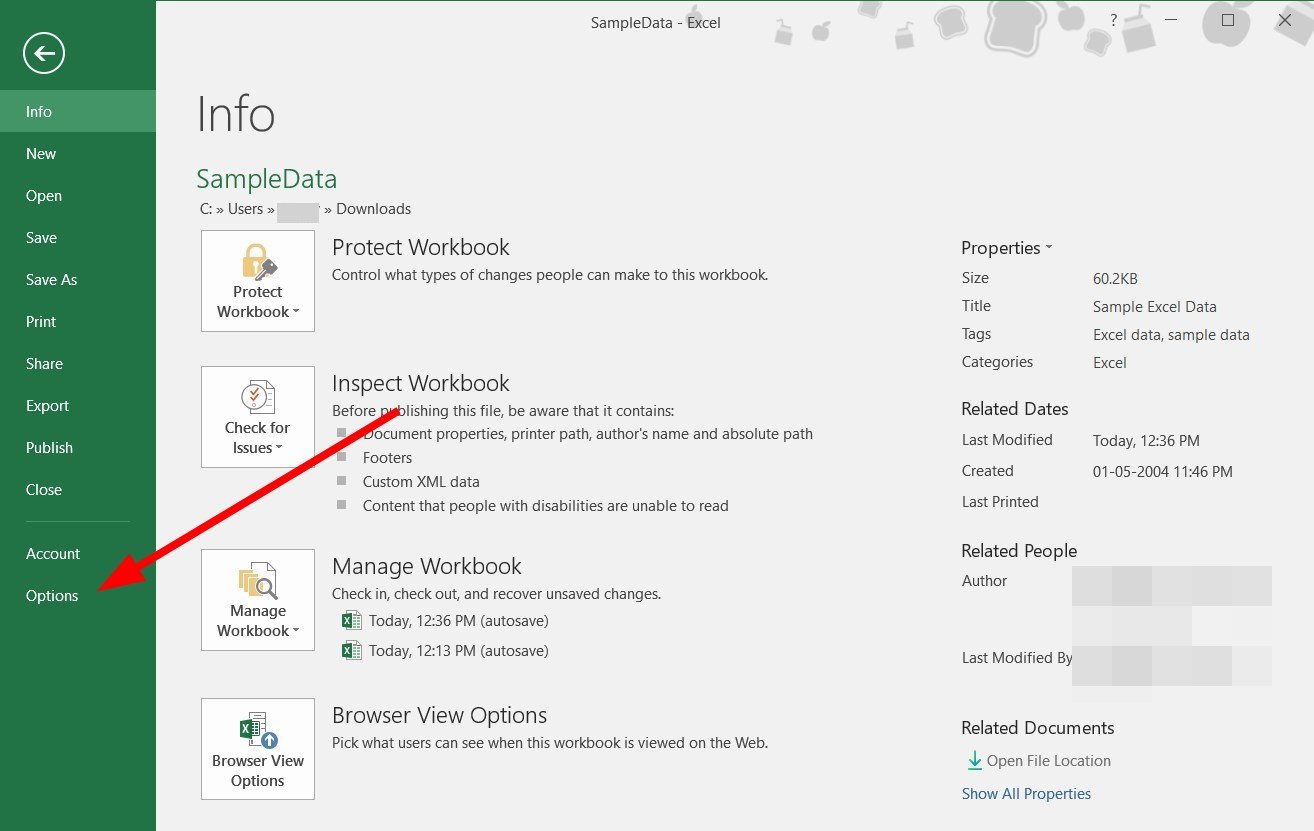Select Publish in the sidebar
The image size is (1314, 831).
pos(78,447)
